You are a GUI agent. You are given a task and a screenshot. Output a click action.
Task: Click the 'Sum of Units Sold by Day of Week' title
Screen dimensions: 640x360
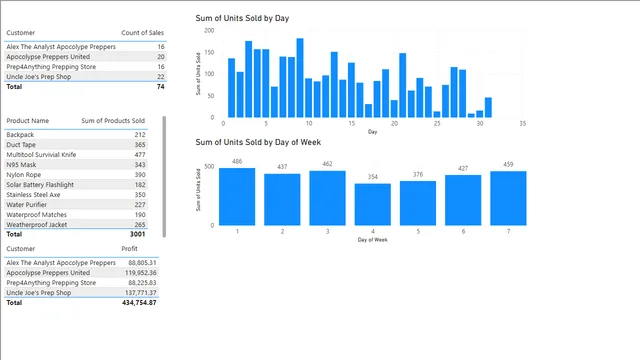click(258, 142)
